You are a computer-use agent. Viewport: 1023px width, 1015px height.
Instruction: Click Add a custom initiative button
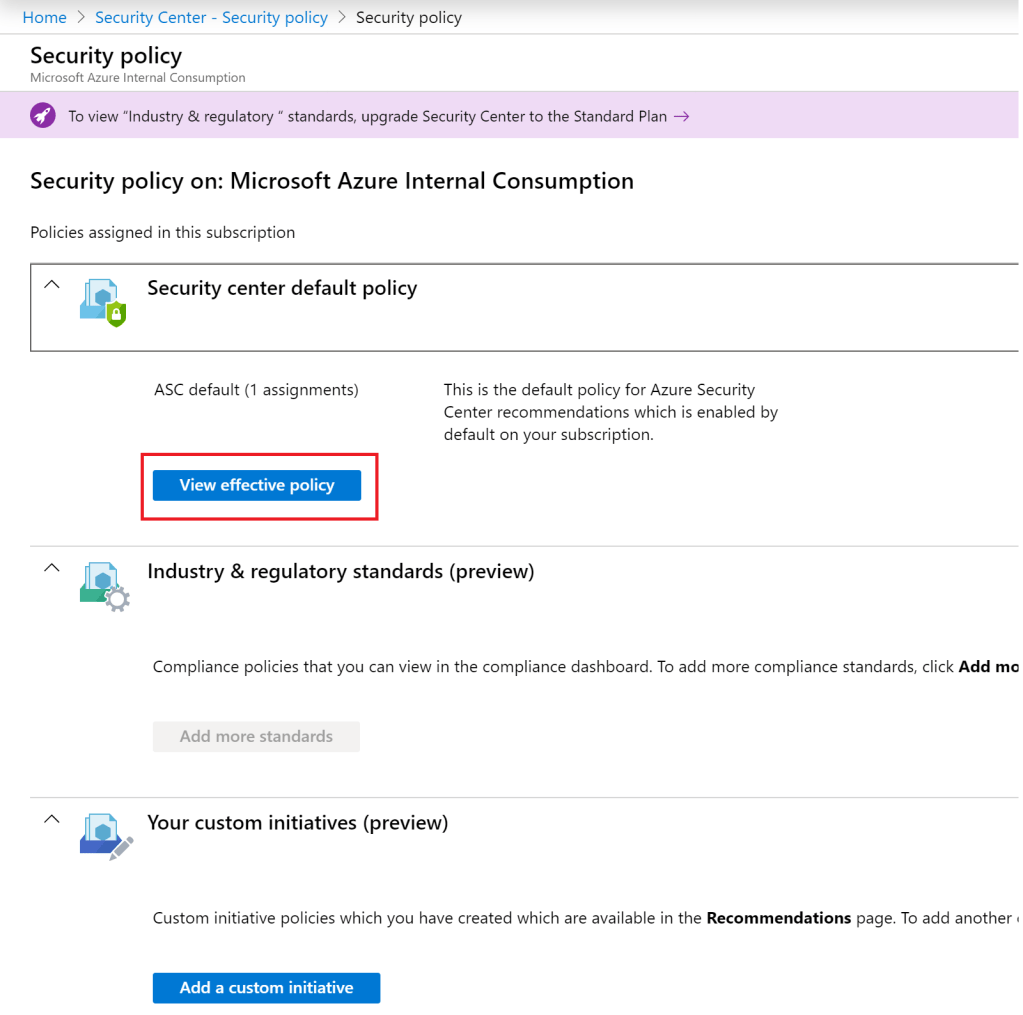(x=266, y=987)
